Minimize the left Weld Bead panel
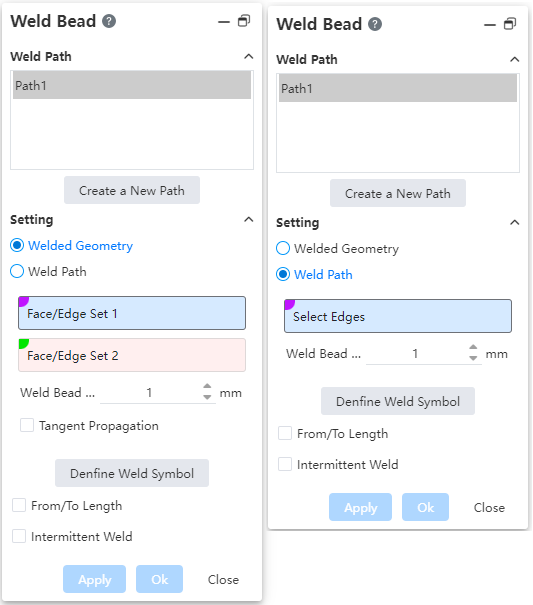The image size is (533, 605). click(x=224, y=22)
